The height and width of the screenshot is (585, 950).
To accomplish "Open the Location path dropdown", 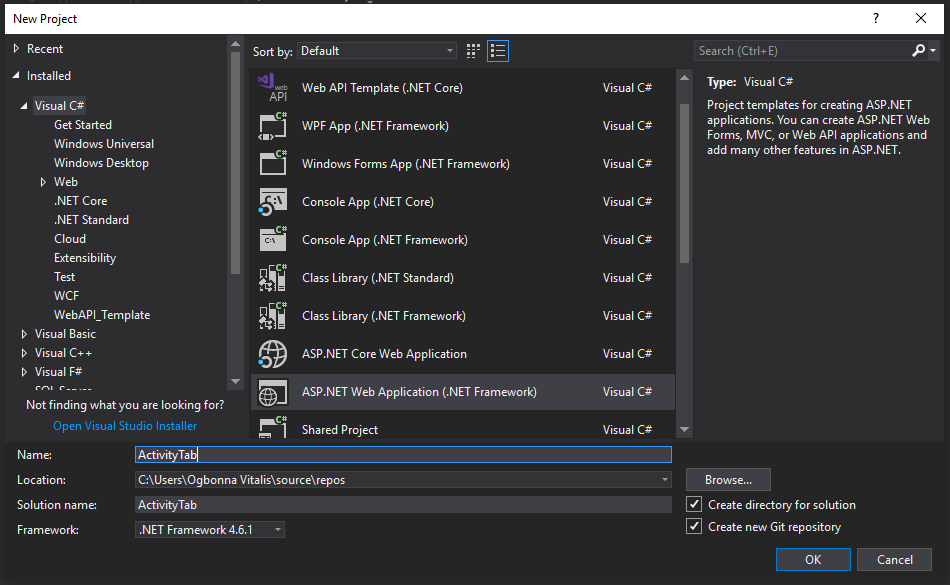I will [665, 480].
